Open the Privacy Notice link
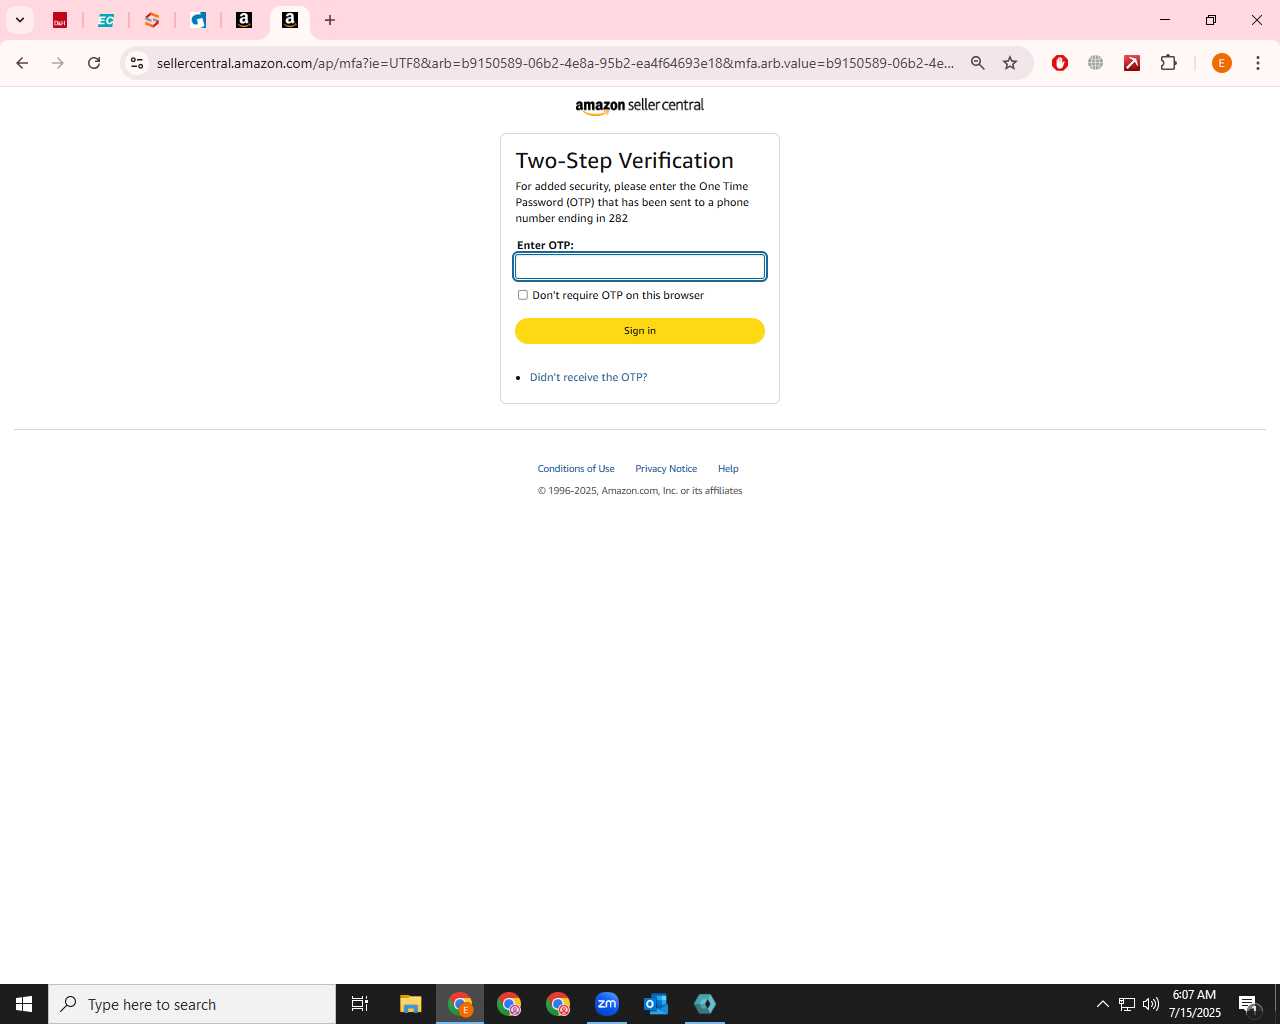The width and height of the screenshot is (1280, 1024). [x=666, y=468]
